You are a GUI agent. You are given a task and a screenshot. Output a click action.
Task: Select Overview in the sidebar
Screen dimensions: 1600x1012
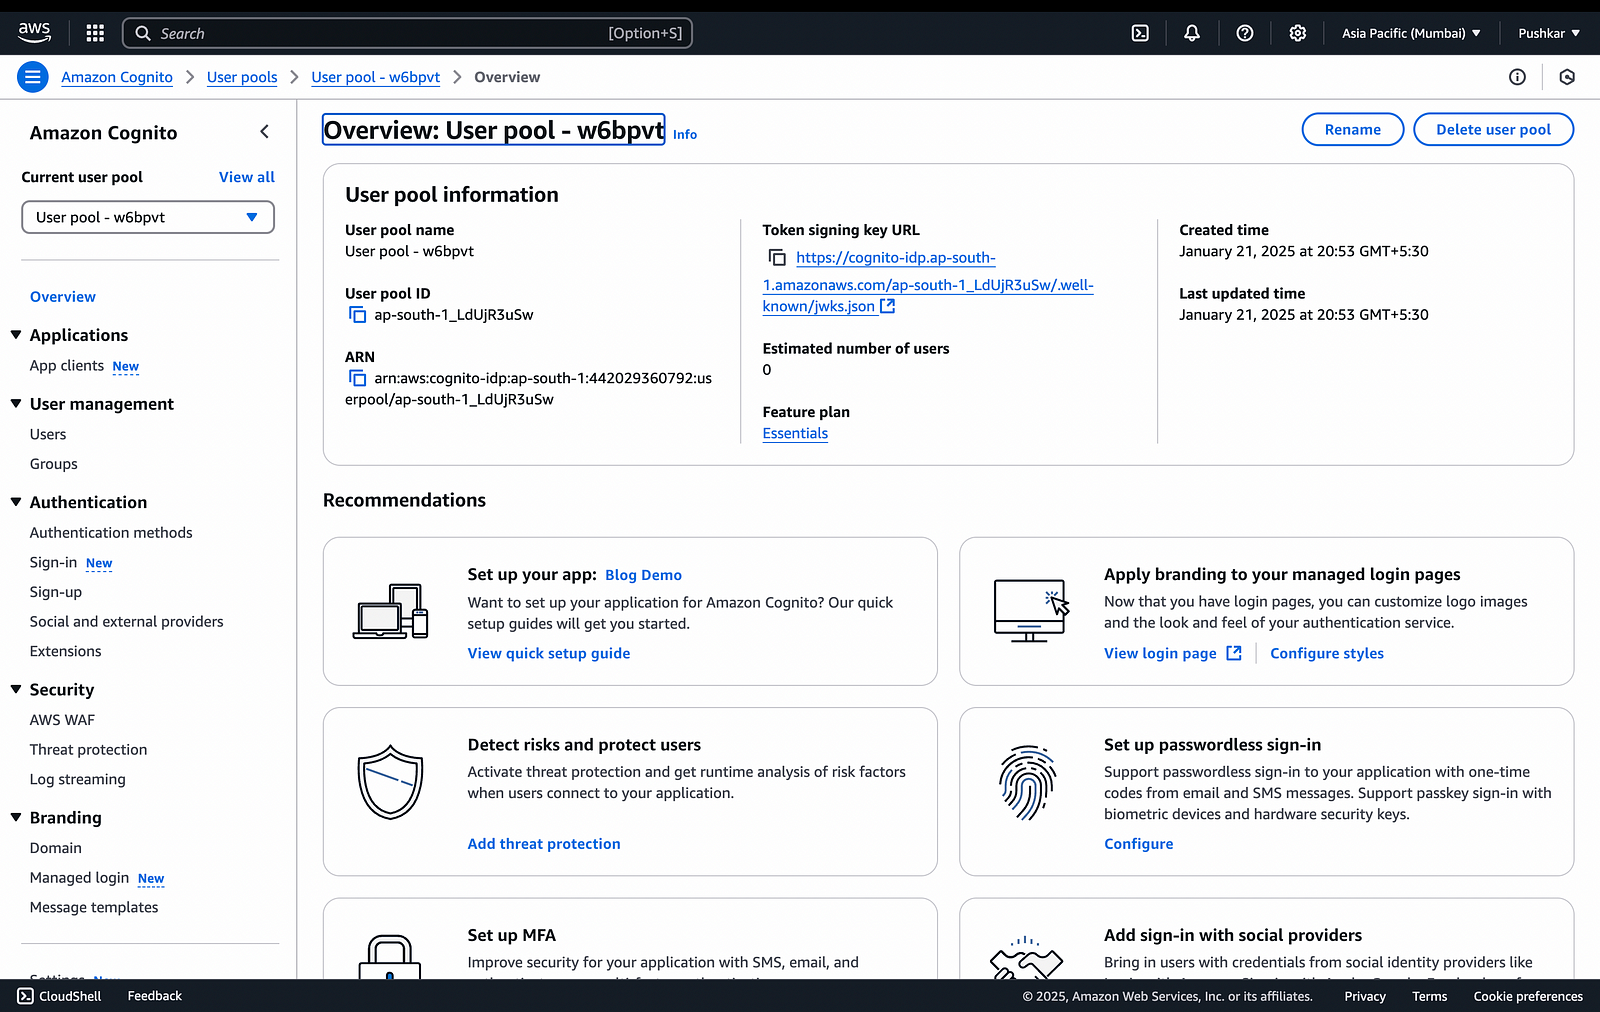pos(63,297)
